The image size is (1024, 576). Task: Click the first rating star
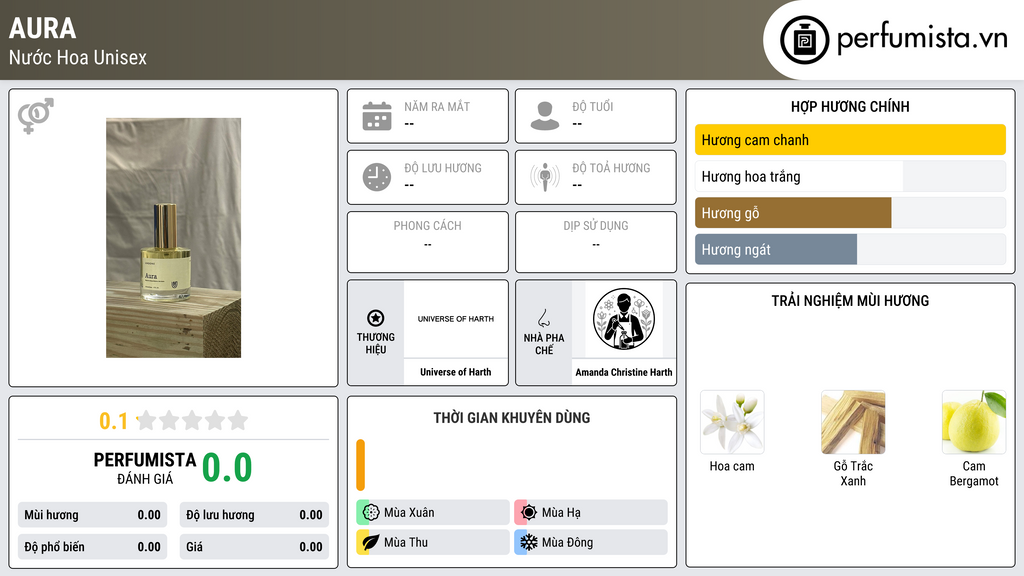coord(147,420)
